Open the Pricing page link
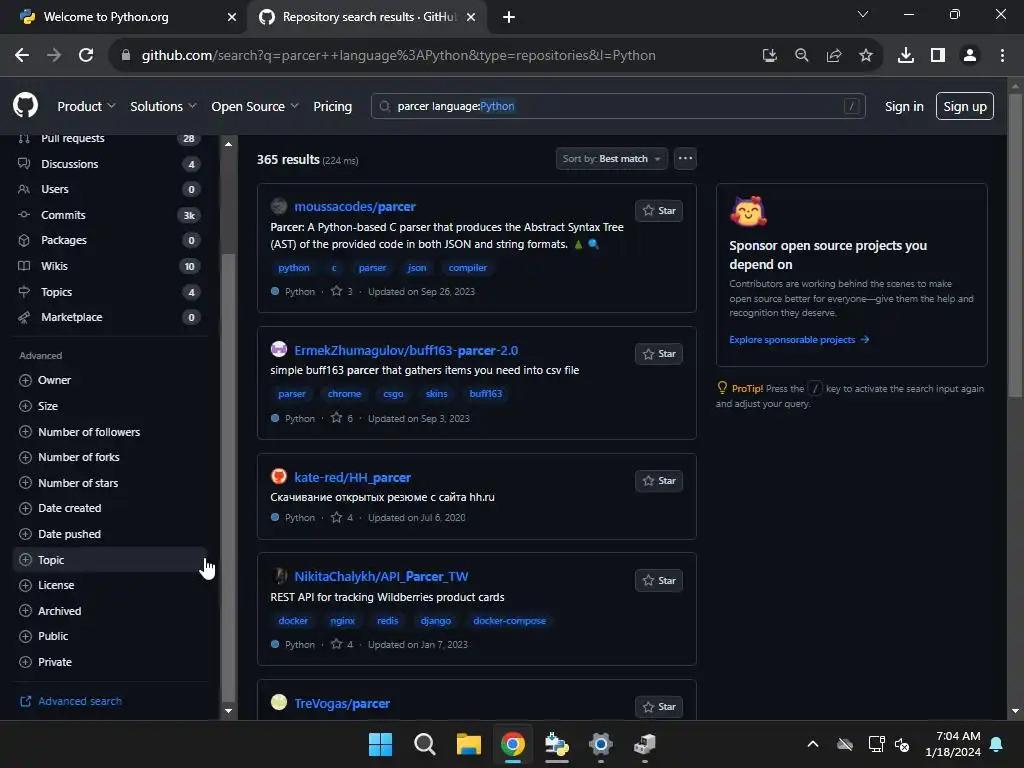Image resolution: width=1024 pixels, height=768 pixels. pos(332,106)
